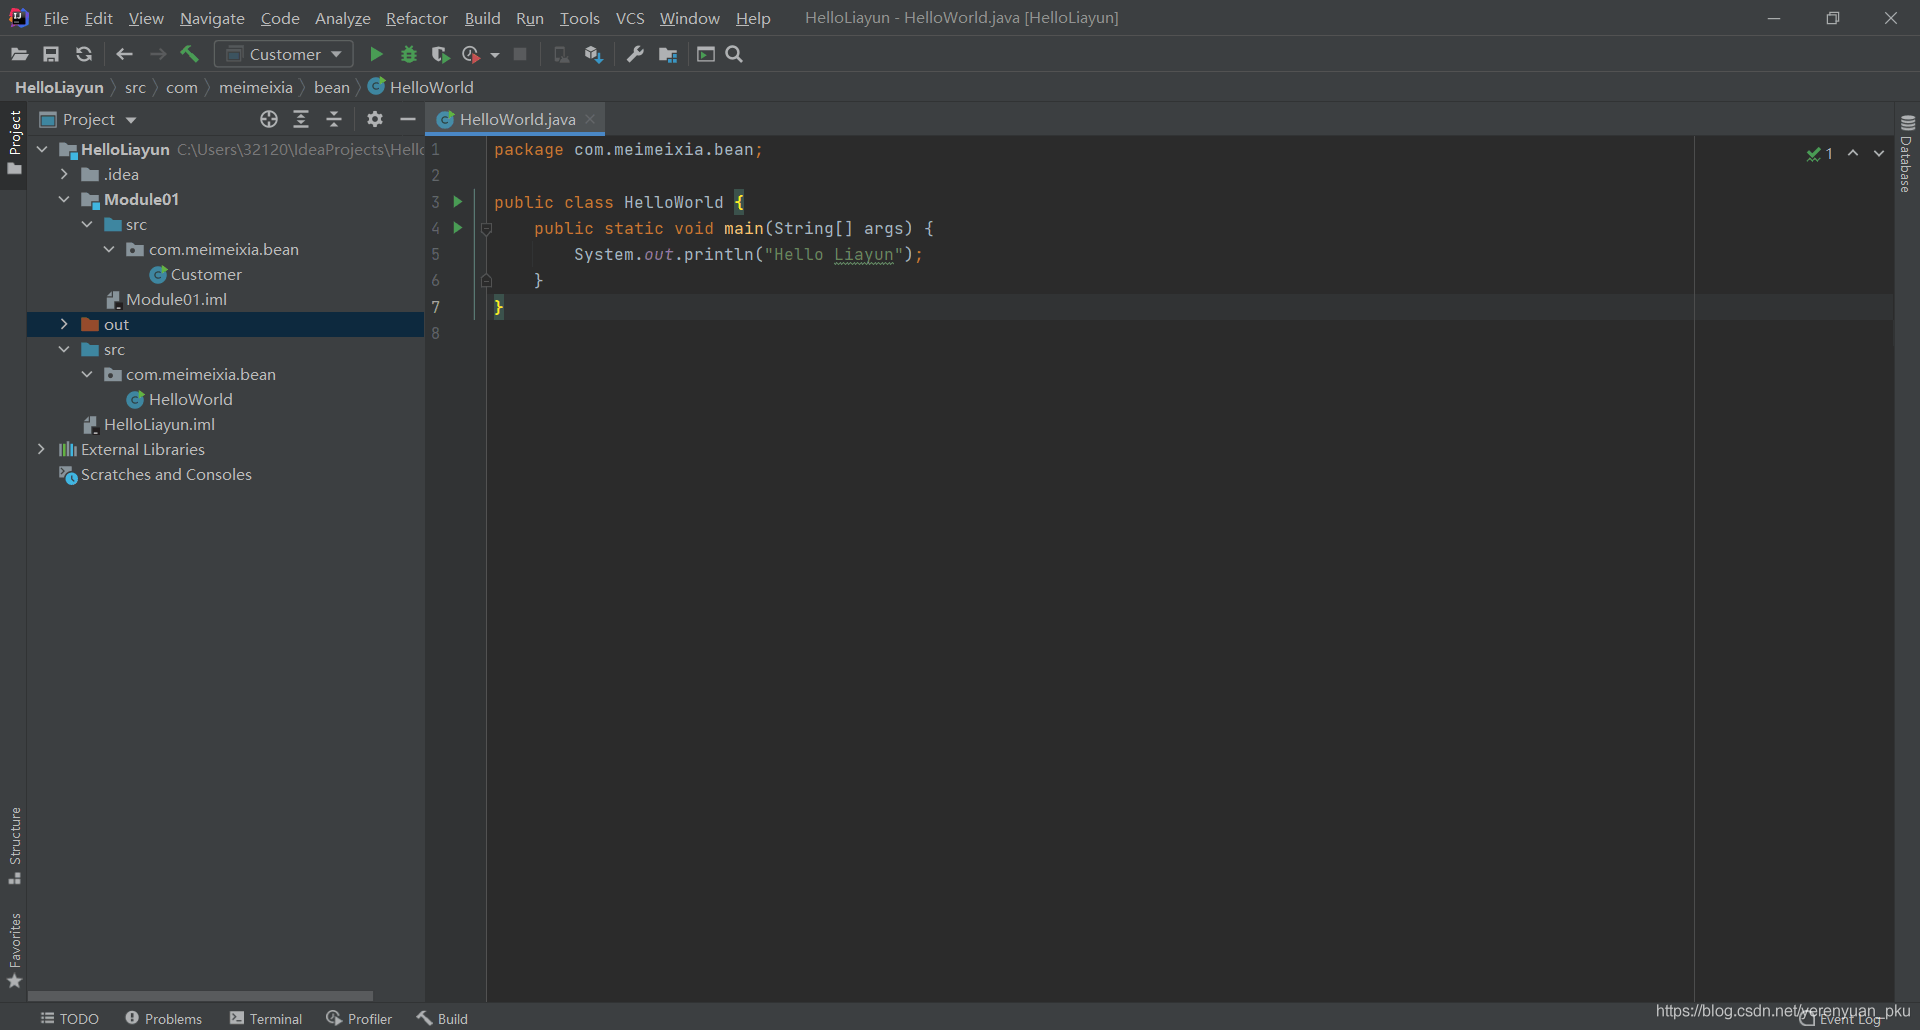Open Search Everywhere magnifier icon
Image resolution: width=1920 pixels, height=1030 pixels.
[x=734, y=54]
